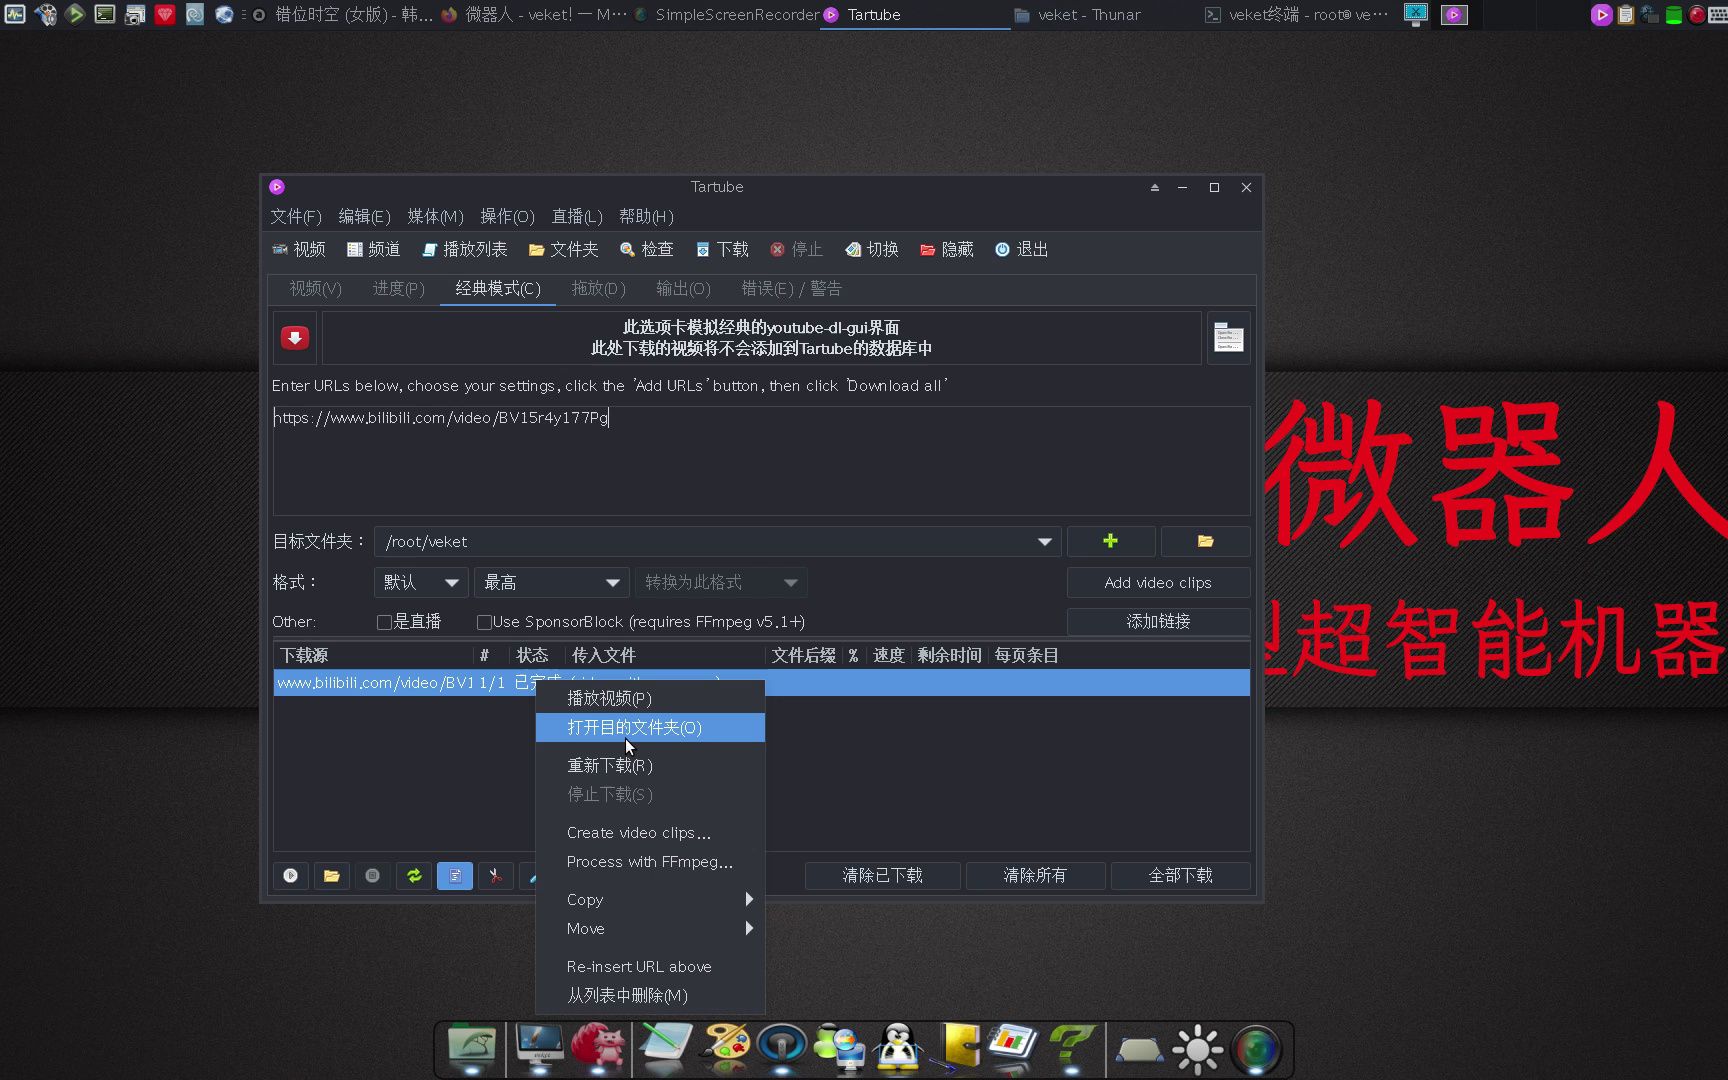Click the sun brightness icon in the dock

[1197, 1050]
